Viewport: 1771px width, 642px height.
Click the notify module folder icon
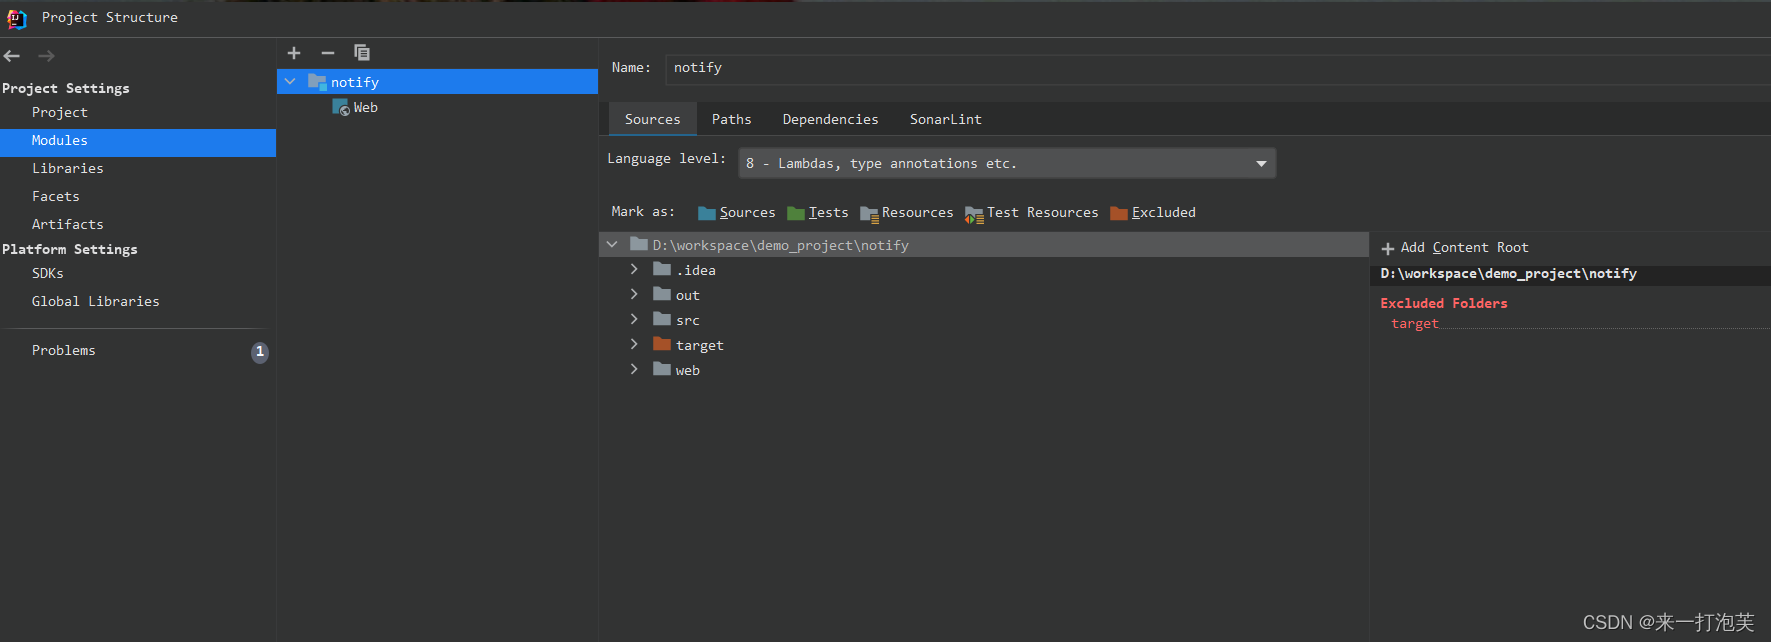(x=317, y=81)
